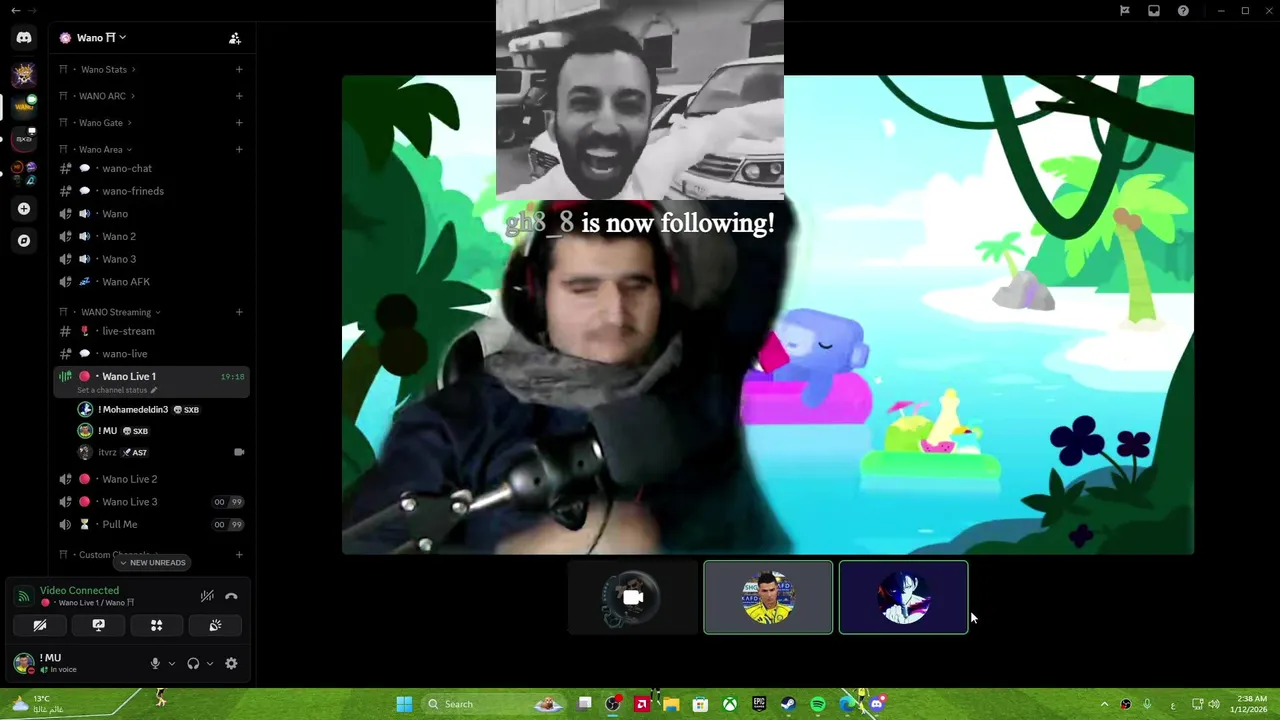This screenshot has width=1280, height=720.
Task: Create channel in Wano Area category
Action: (x=239, y=150)
